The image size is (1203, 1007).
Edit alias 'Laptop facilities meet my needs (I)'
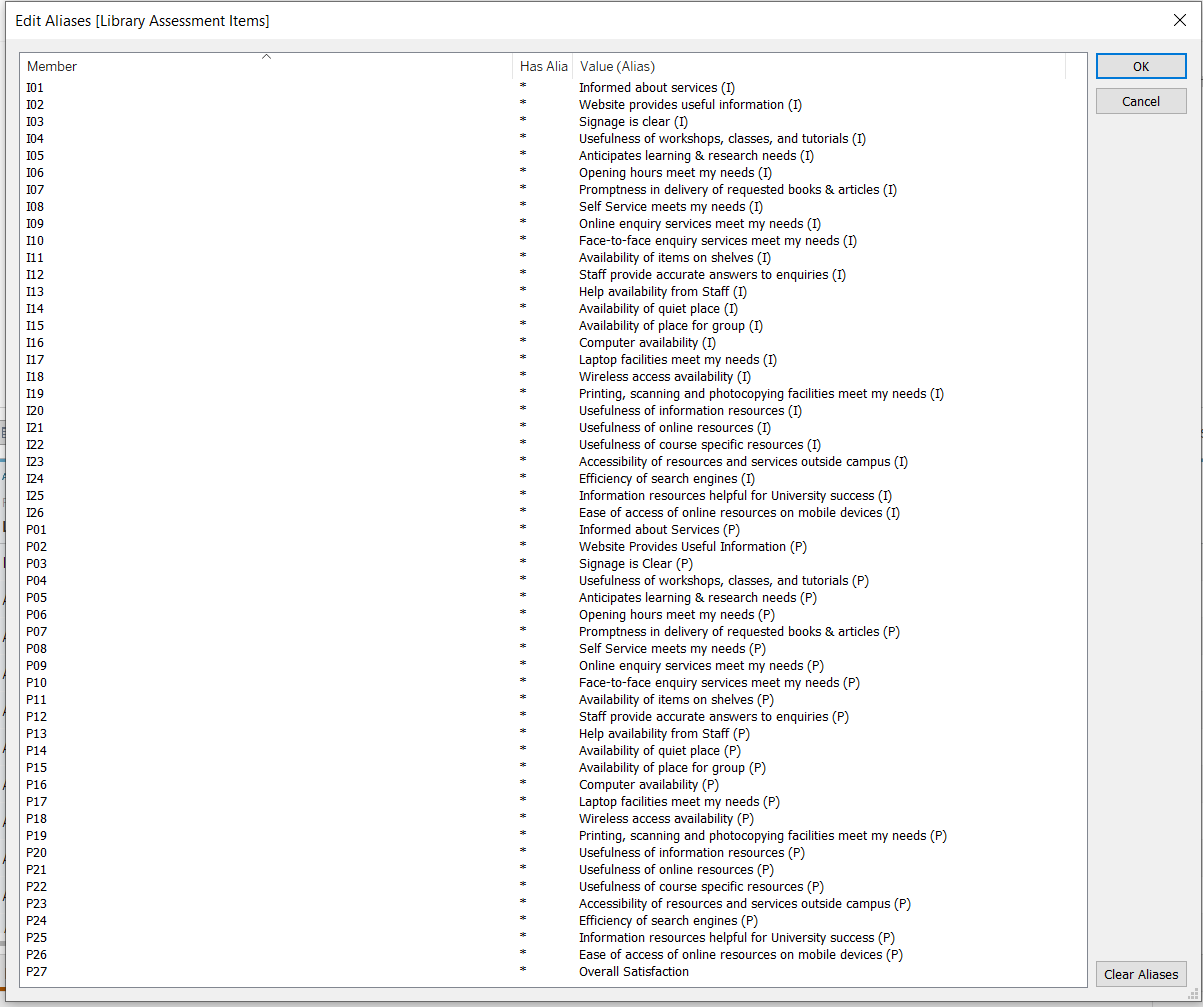[x=678, y=360]
